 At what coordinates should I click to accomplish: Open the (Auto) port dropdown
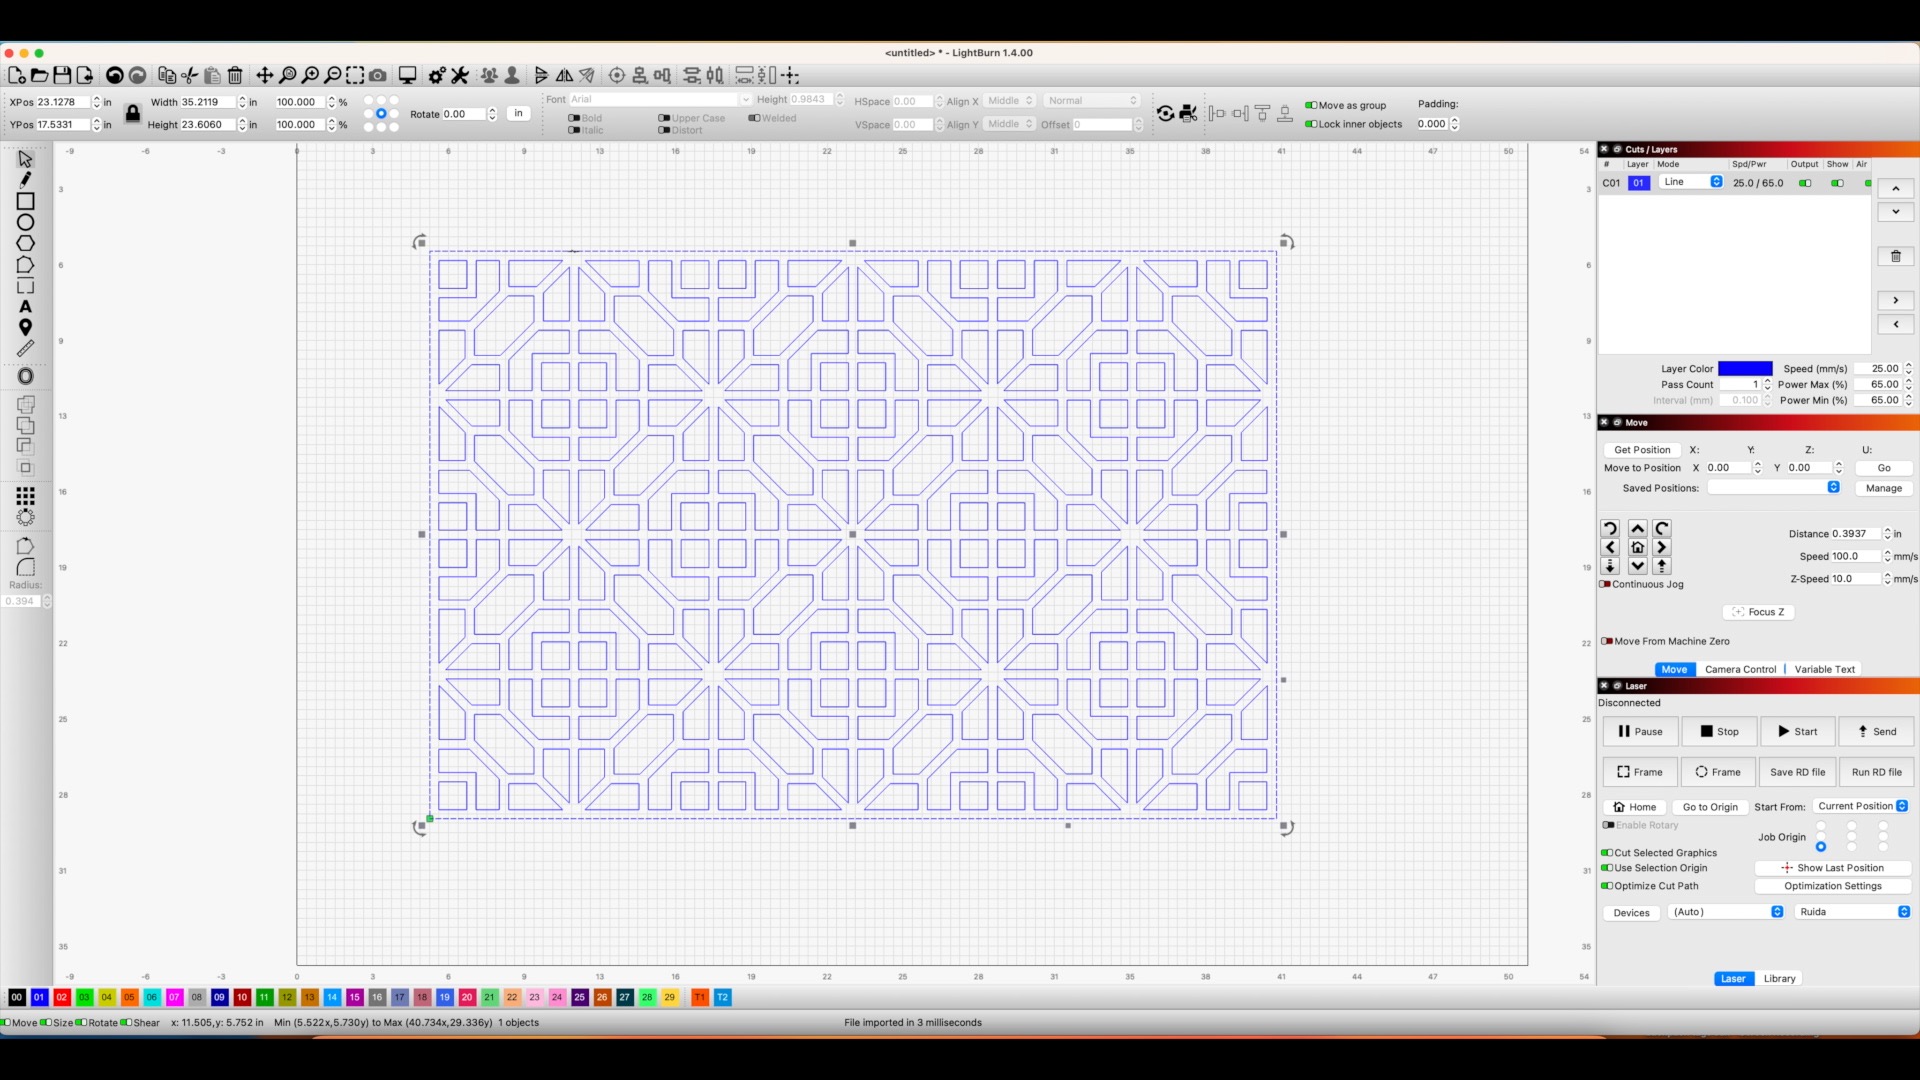tap(1726, 912)
